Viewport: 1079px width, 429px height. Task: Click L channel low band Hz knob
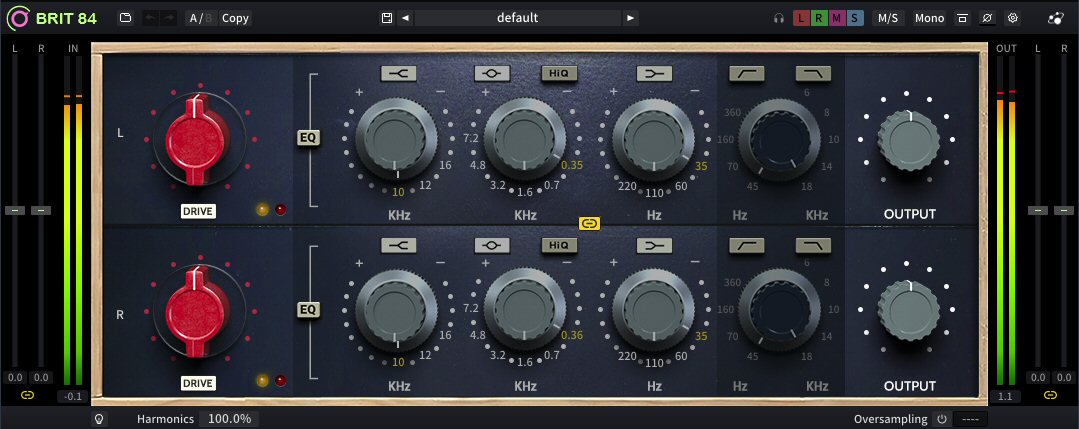pyautogui.click(x=653, y=138)
